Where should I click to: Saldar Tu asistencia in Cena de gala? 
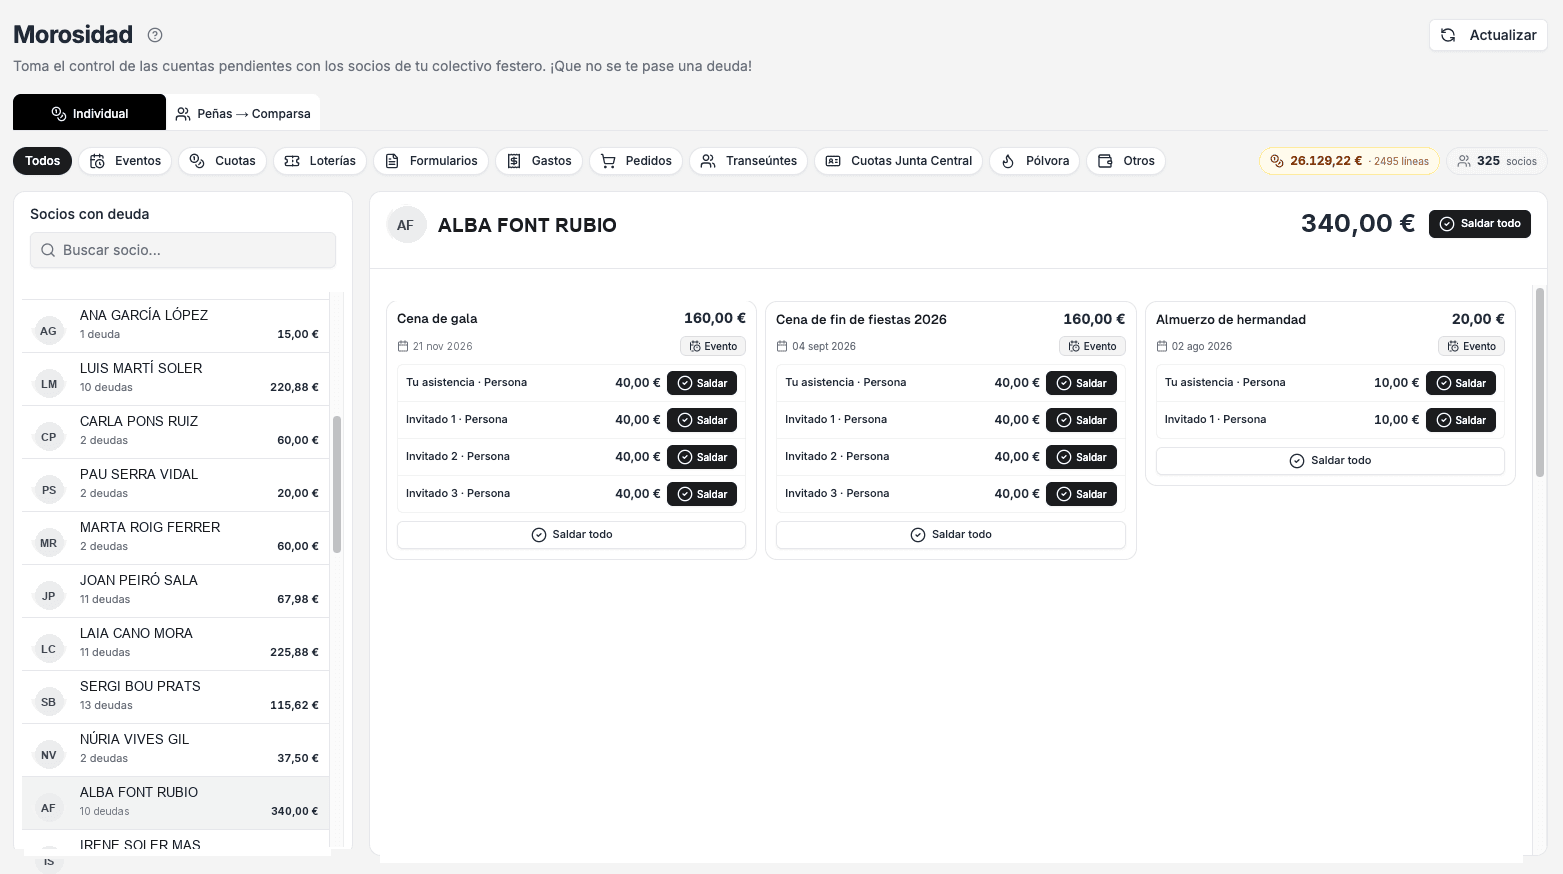pyautogui.click(x=702, y=383)
